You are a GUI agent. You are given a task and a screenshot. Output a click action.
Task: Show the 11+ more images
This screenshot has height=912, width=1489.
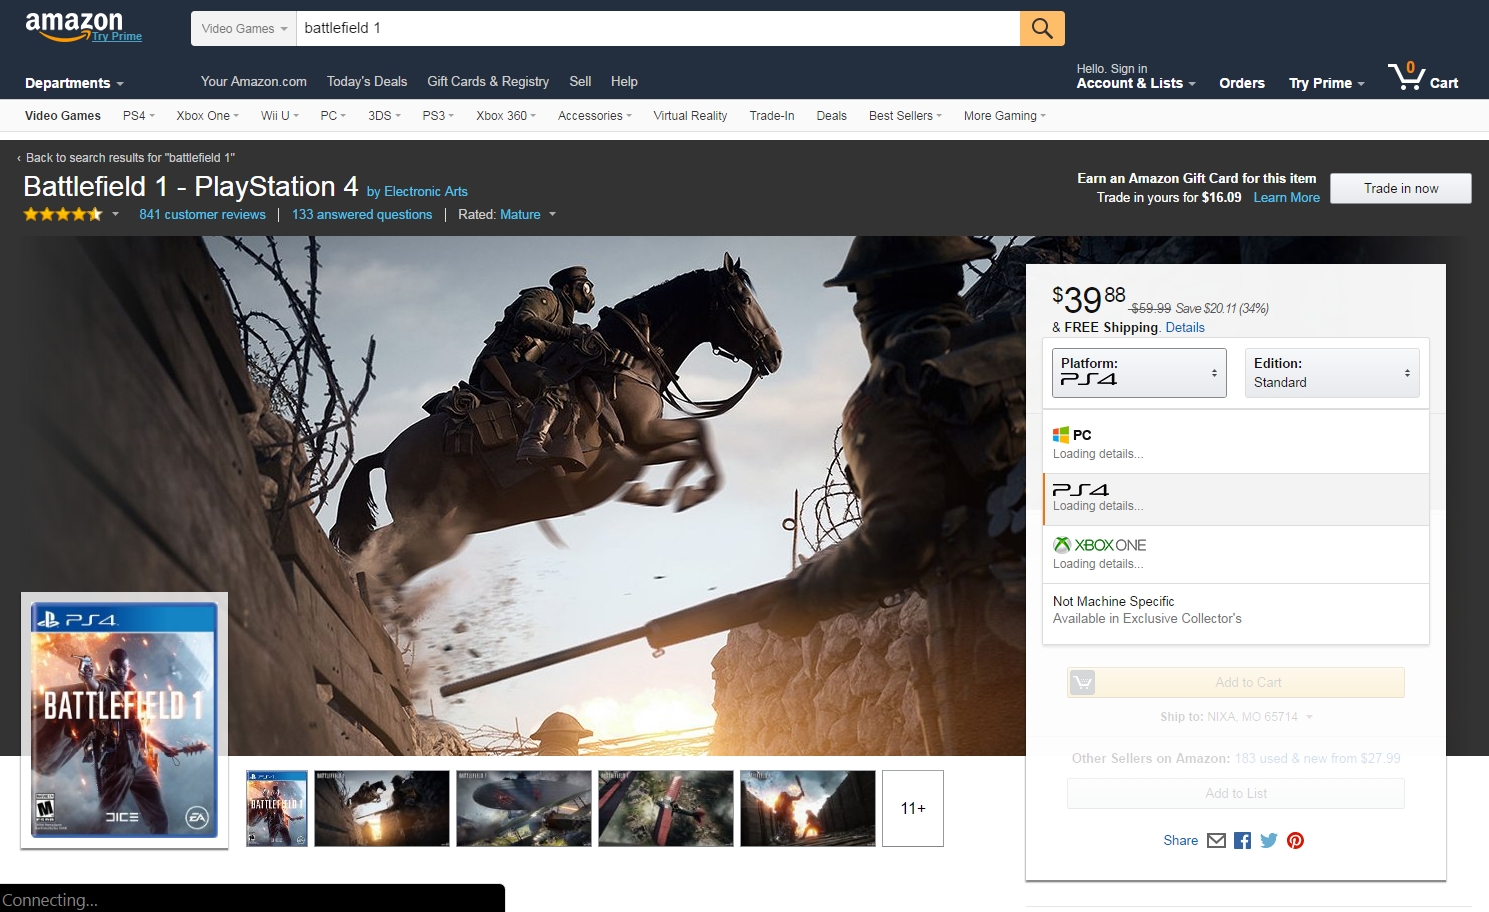point(913,808)
